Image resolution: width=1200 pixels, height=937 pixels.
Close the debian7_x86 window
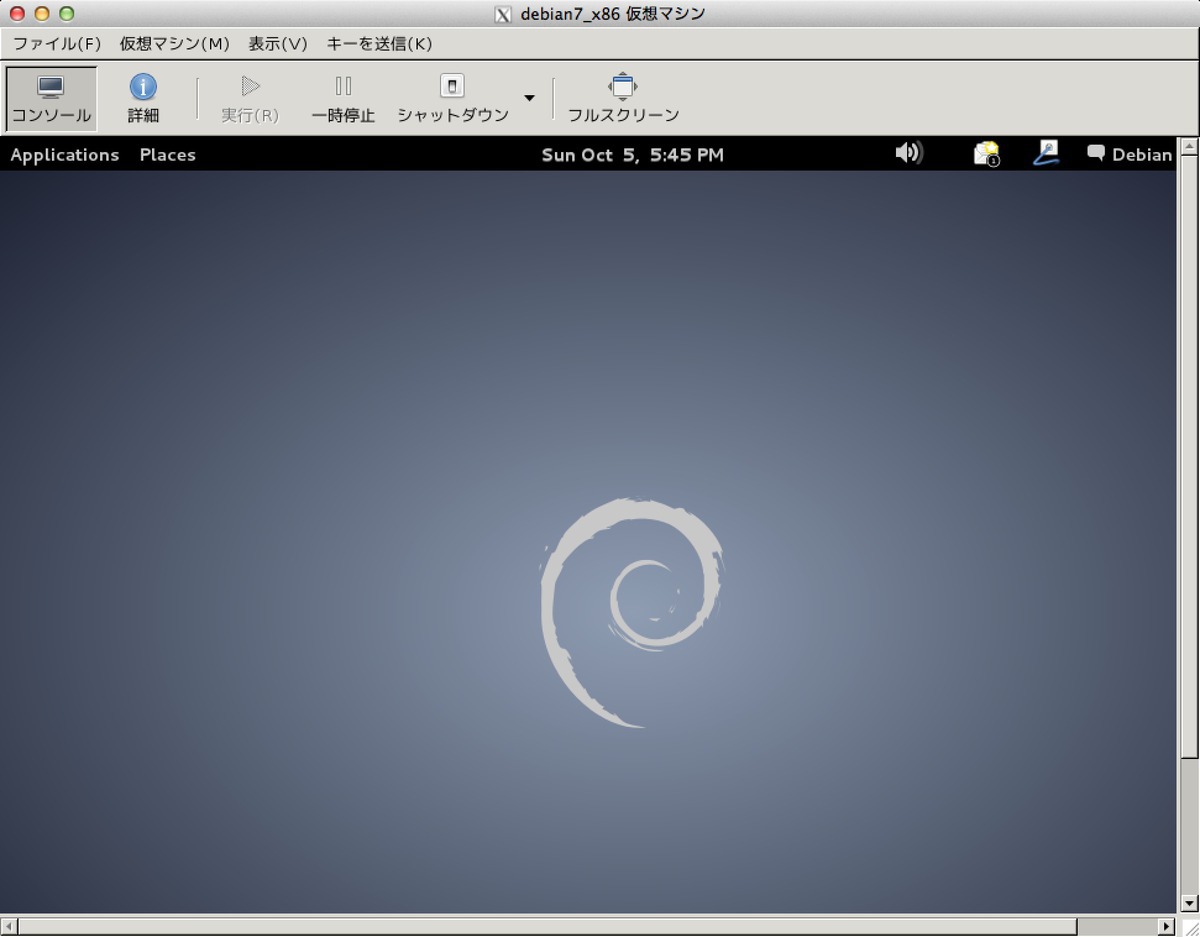(x=17, y=13)
